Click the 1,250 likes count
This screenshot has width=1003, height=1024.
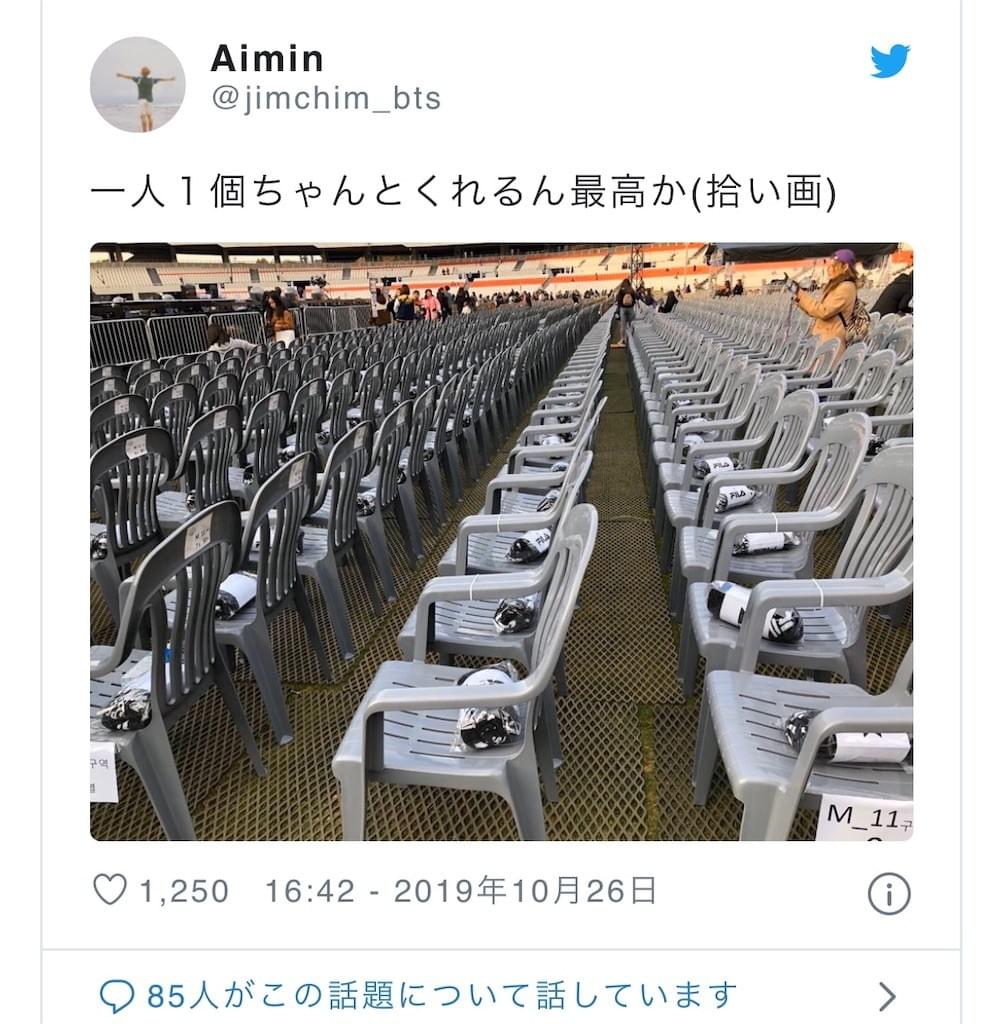pos(184,891)
